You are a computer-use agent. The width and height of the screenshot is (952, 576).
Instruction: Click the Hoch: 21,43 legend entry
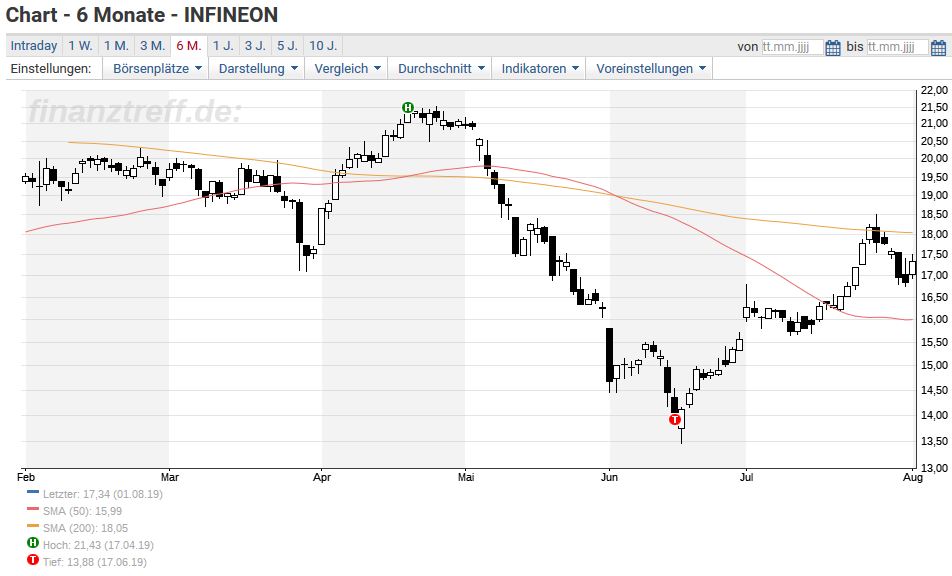(x=98, y=545)
